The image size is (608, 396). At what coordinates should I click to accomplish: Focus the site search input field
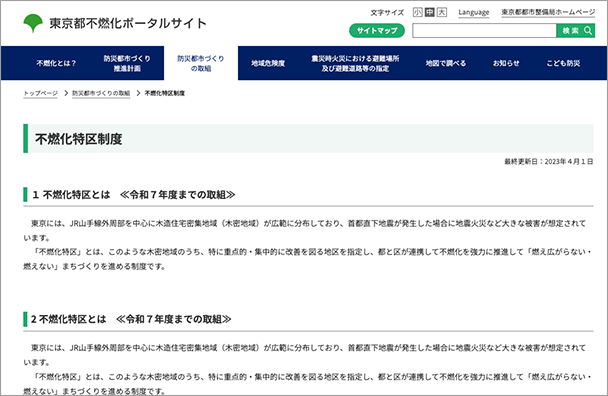pyautogui.click(x=484, y=31)
